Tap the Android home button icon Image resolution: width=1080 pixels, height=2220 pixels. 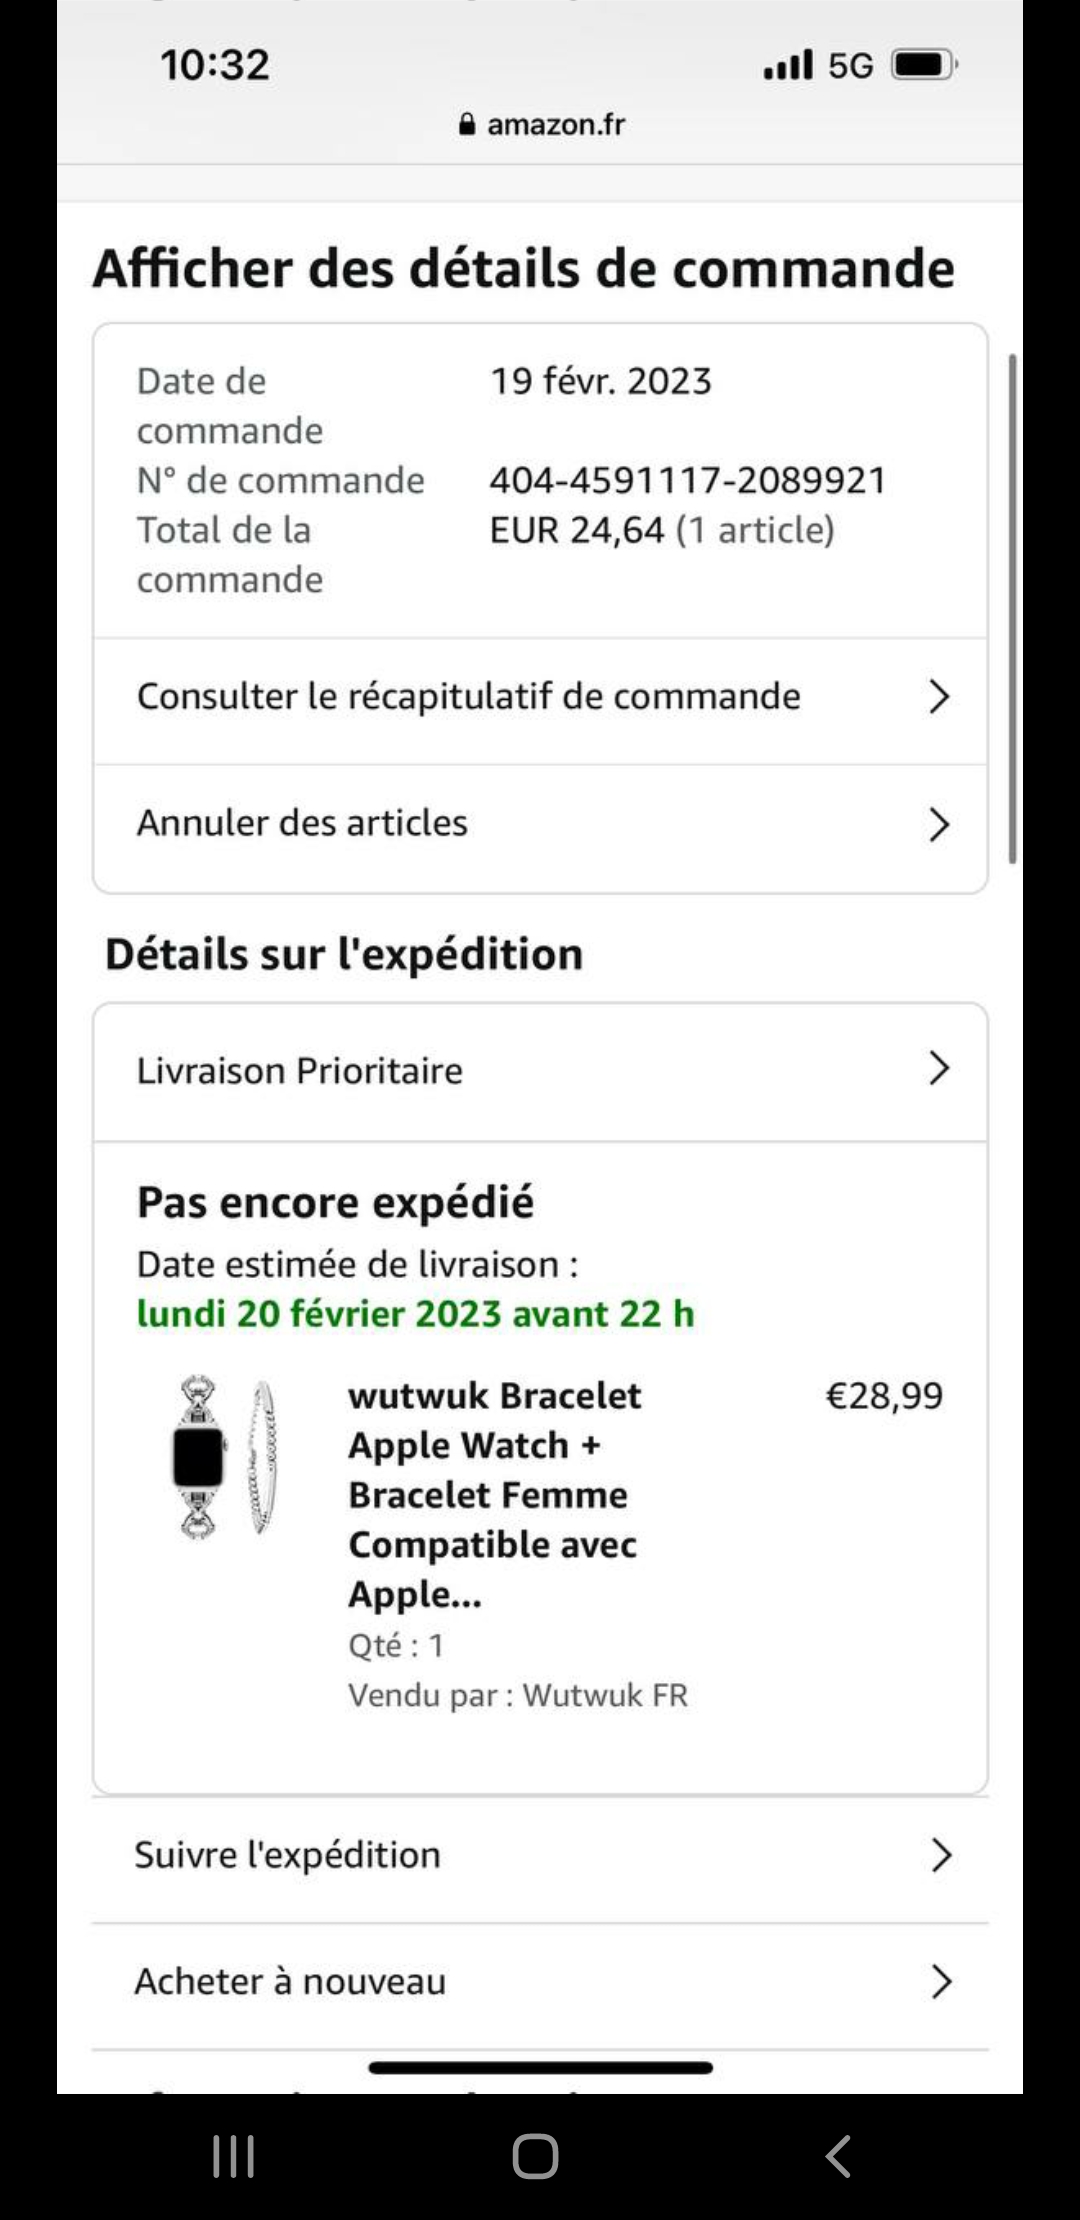coord(535,2156)
